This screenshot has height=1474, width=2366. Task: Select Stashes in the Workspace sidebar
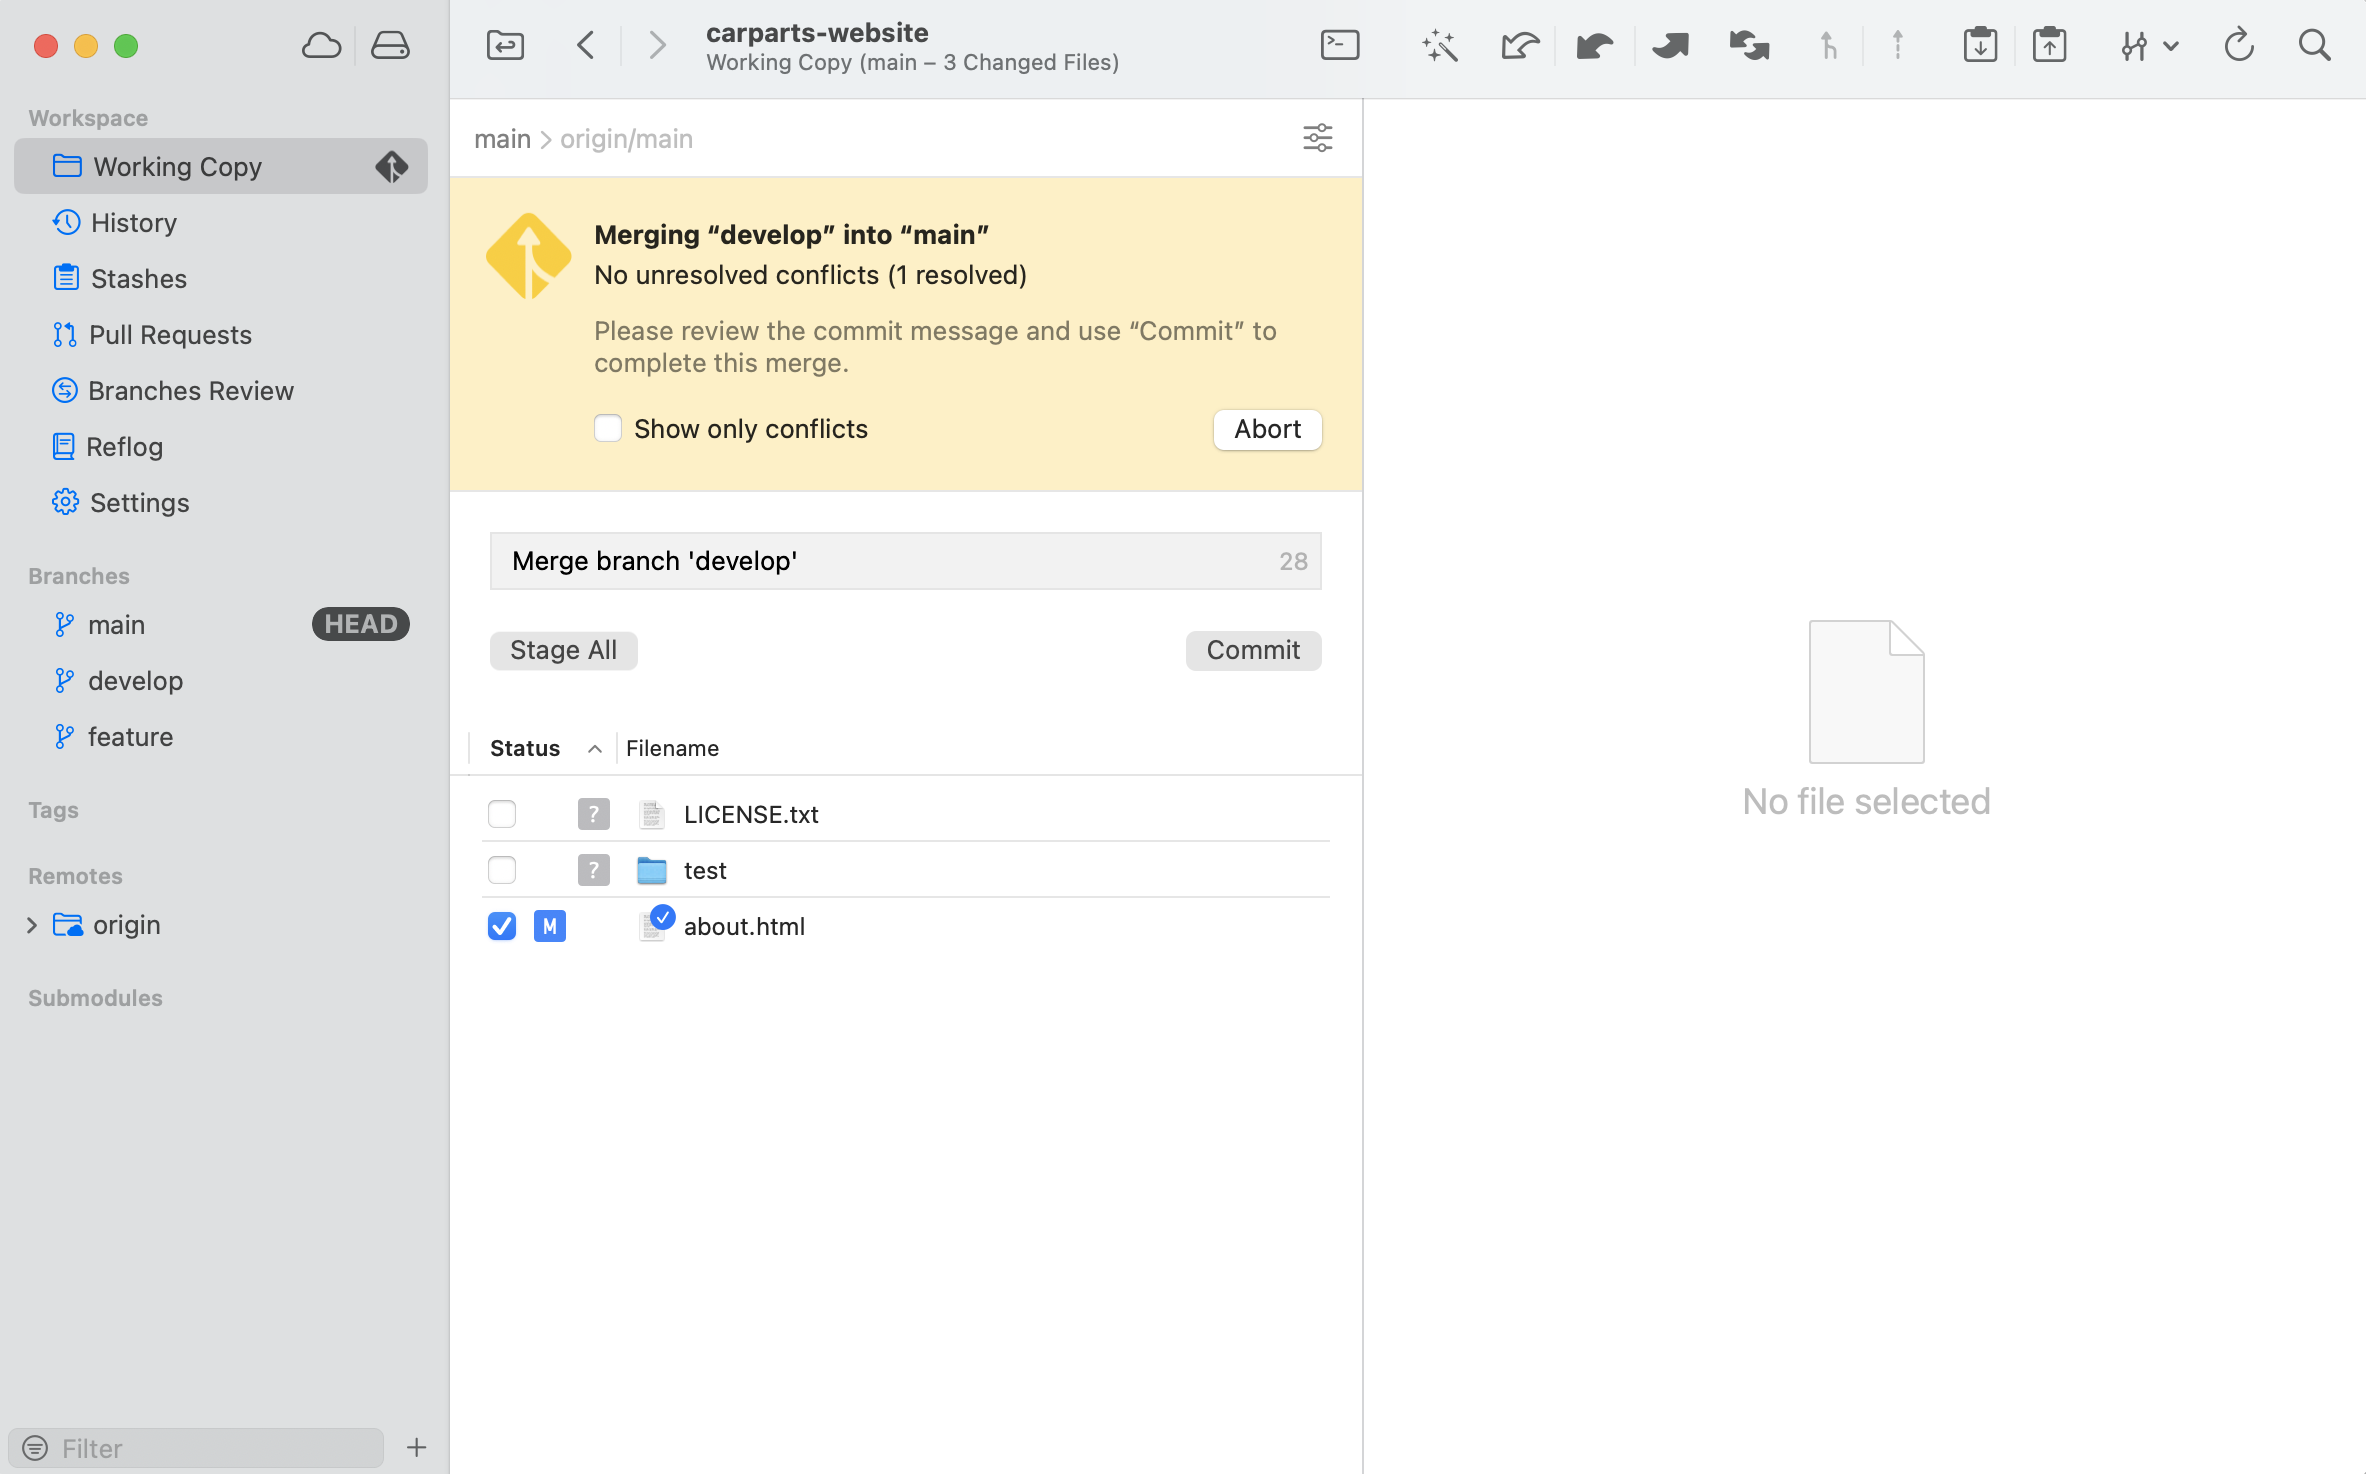138,278
